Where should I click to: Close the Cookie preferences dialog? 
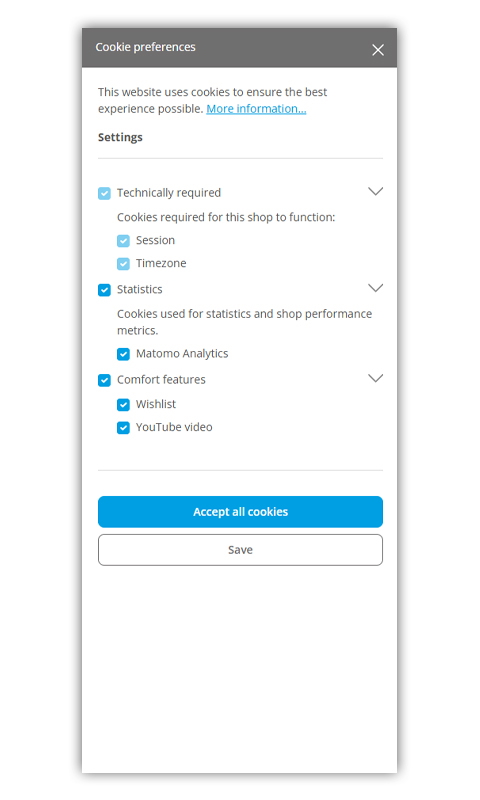point(377,49)
